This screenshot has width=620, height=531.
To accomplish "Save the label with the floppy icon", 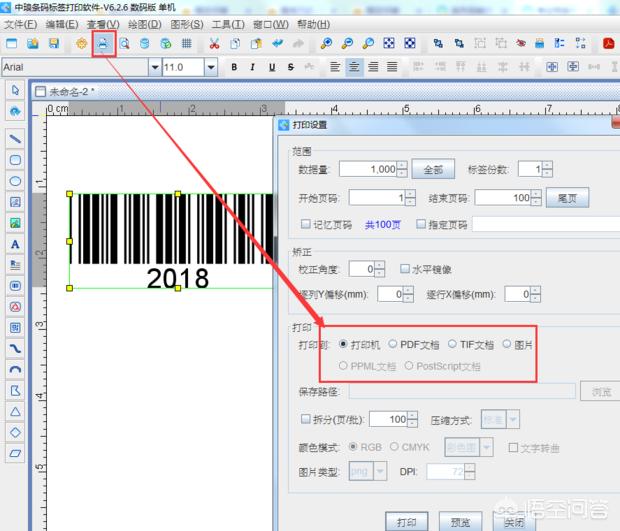I will pos(54,43).
